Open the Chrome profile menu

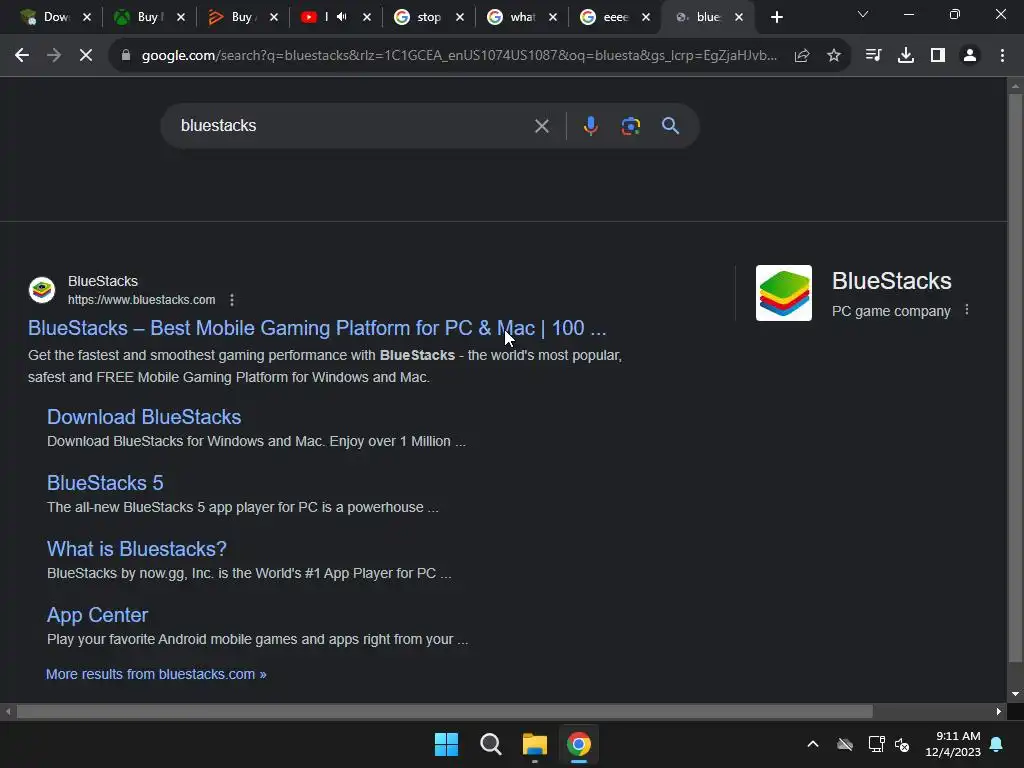point(970,56)
